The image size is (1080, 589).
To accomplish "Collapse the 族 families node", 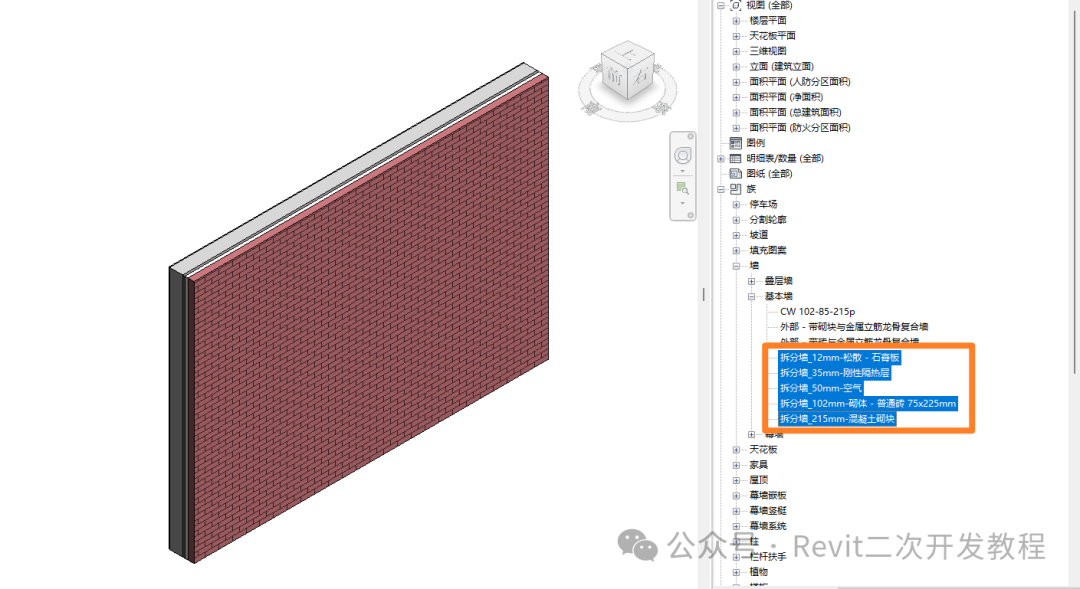I will [721, 189].
